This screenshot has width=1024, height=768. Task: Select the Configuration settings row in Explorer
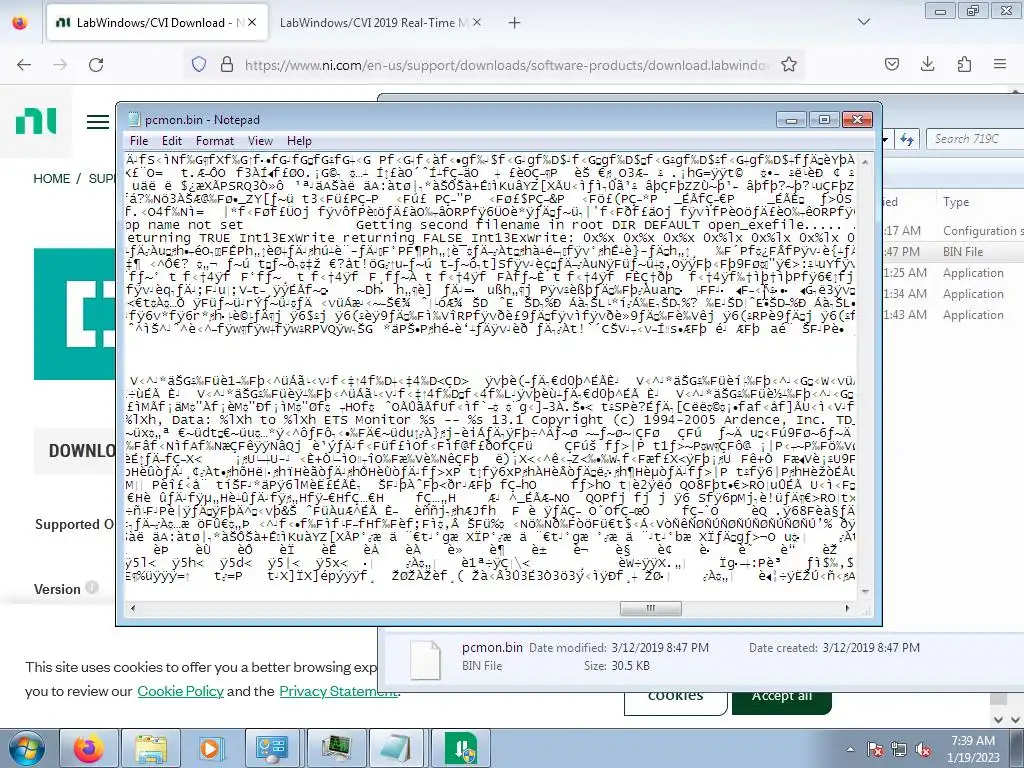click(x=953, y=231)
